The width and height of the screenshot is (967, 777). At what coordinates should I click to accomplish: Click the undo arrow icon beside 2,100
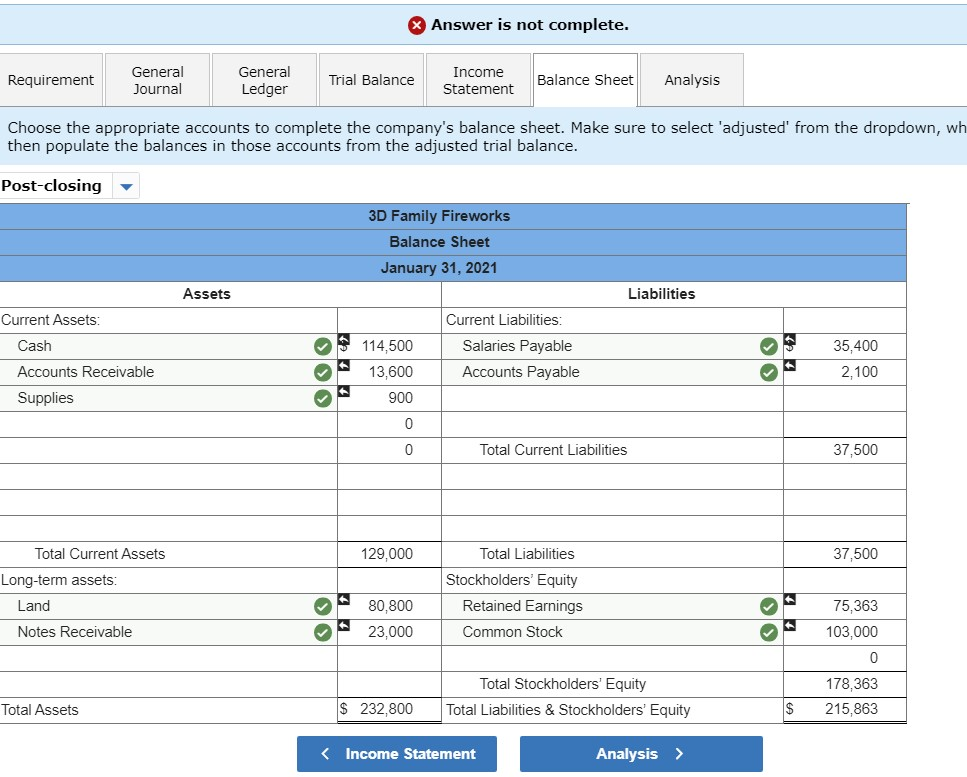pyautogui.click(x=790, y=366)
